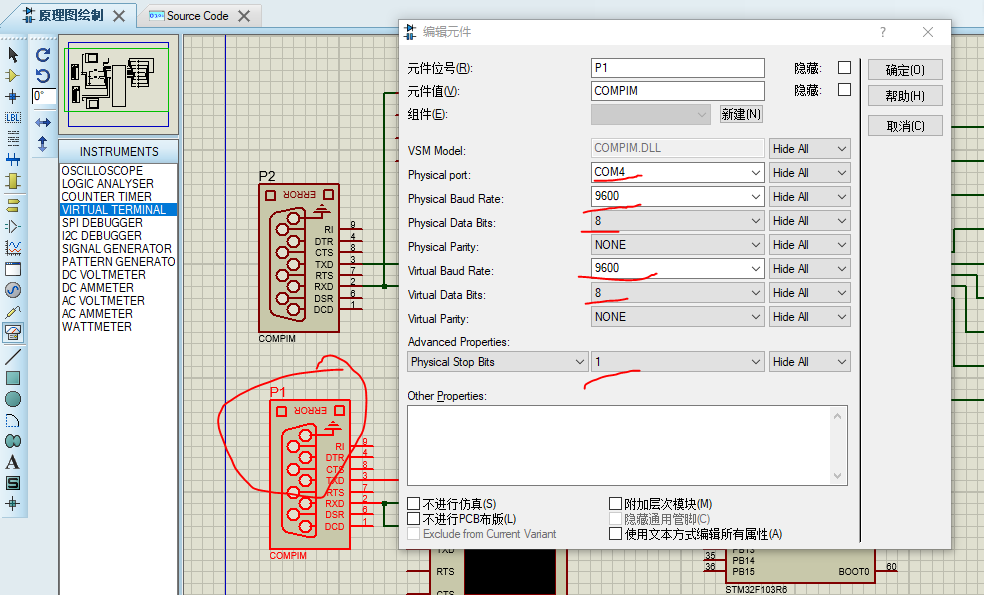Select the Subcircuit Mode tool

coord(13,181)
